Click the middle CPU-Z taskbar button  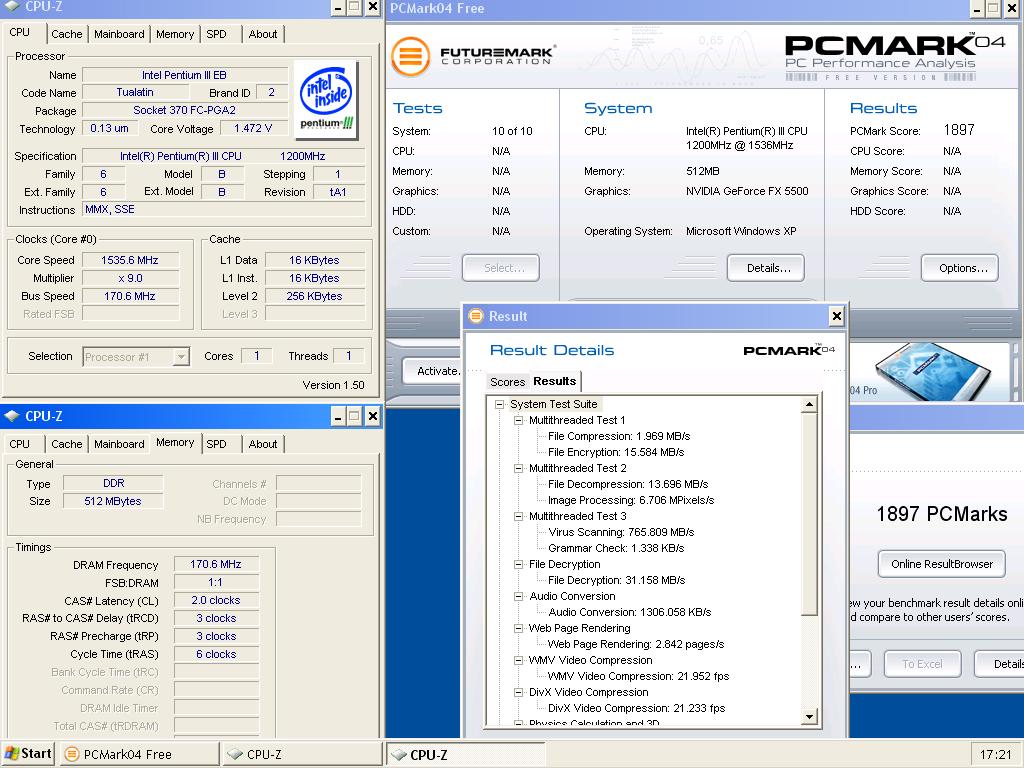tap(302, 754)
